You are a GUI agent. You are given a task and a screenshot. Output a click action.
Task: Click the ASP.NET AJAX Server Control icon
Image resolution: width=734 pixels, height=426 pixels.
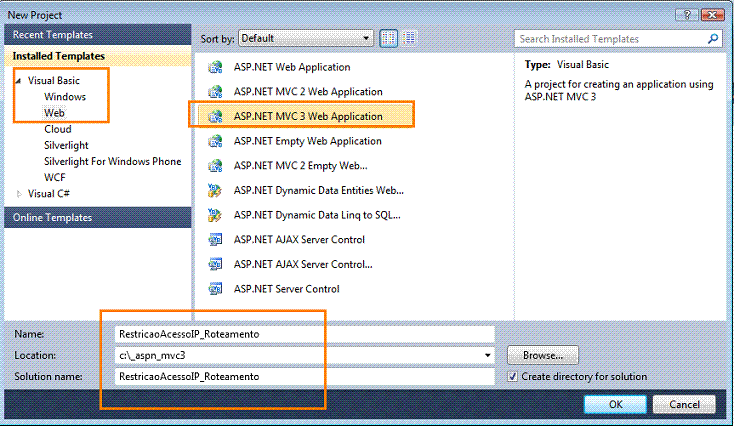215,240
